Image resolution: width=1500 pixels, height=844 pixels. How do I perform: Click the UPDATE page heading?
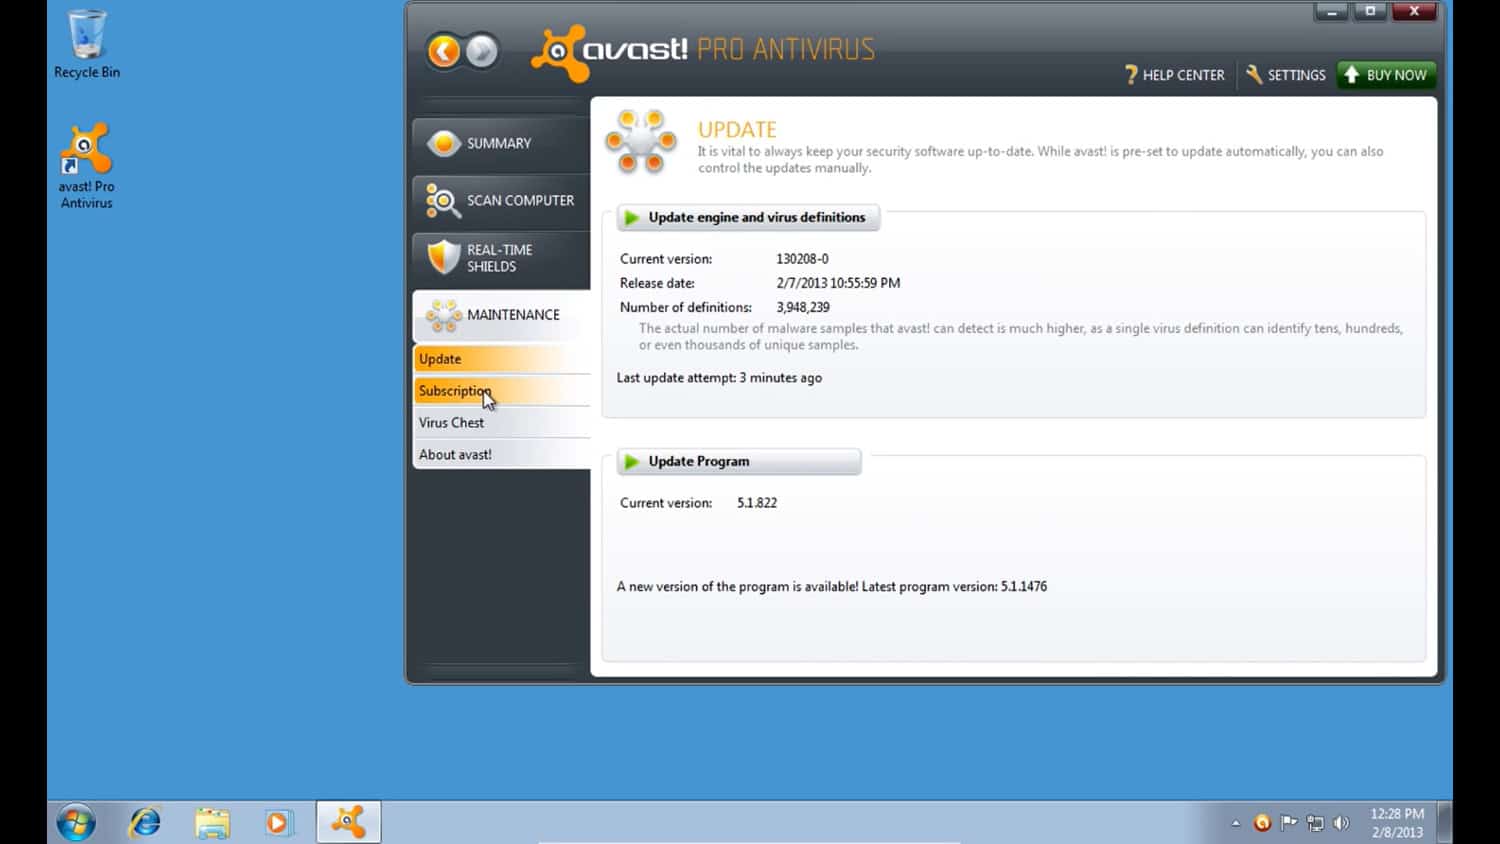pyautogui.click(x=737, y=130)
